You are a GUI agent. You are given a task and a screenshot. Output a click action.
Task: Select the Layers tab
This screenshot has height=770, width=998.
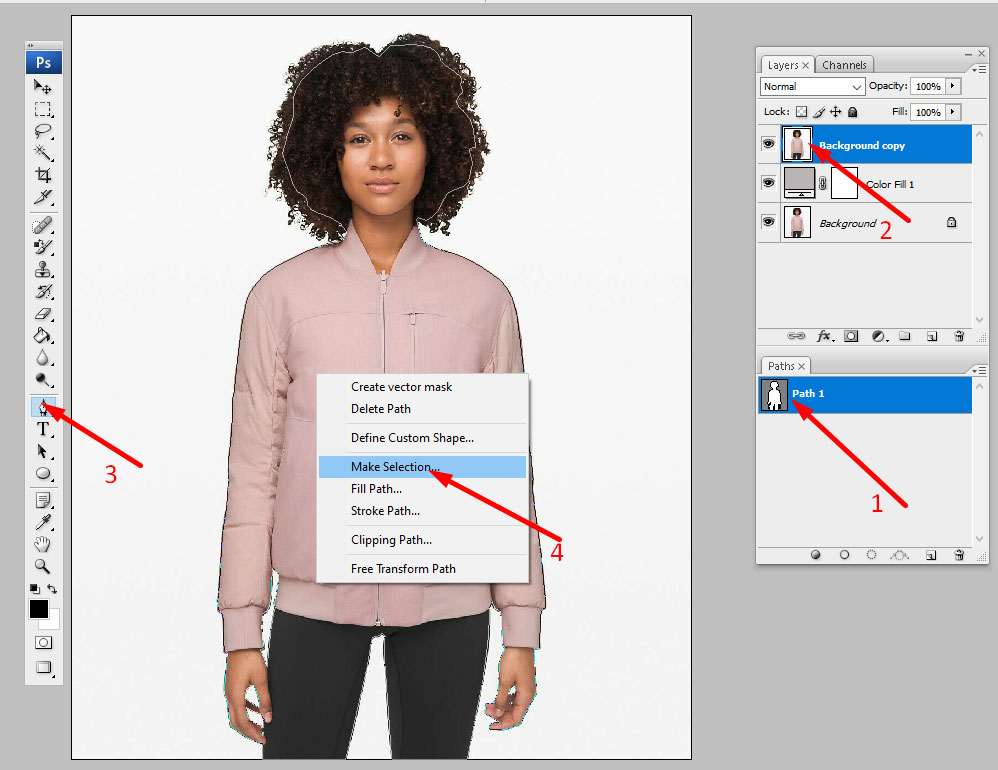tap(787, 65)
